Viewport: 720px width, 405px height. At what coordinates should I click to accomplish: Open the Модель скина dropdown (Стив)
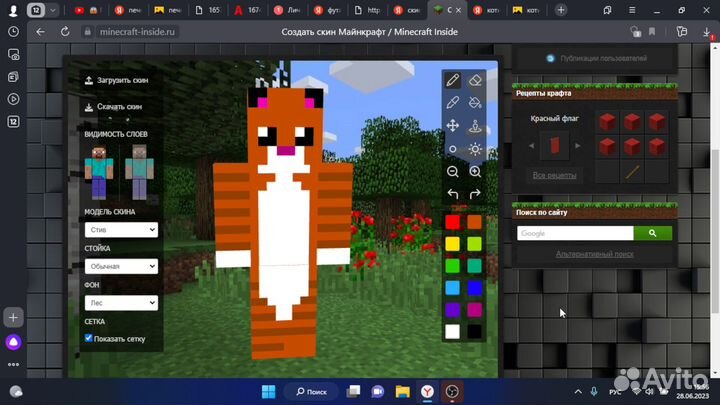[x=121, y=230]
